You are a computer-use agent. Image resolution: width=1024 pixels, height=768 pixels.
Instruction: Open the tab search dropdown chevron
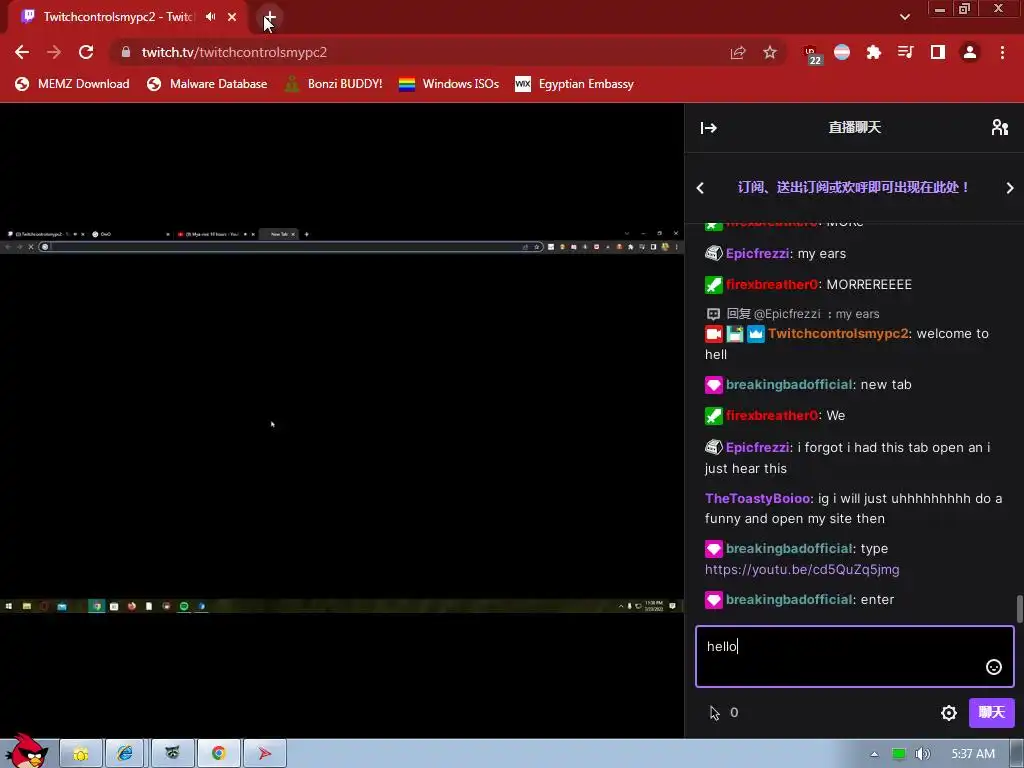tap(904, 17)
